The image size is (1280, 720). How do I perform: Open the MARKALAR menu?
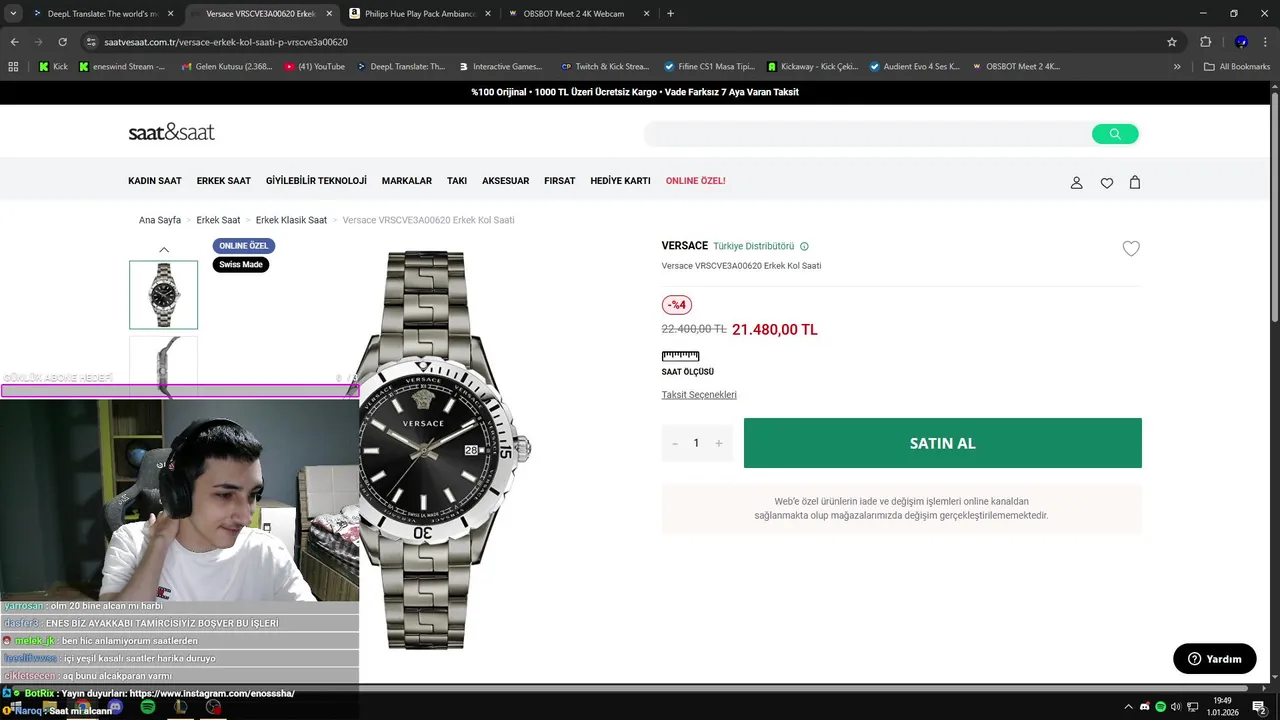407,181
